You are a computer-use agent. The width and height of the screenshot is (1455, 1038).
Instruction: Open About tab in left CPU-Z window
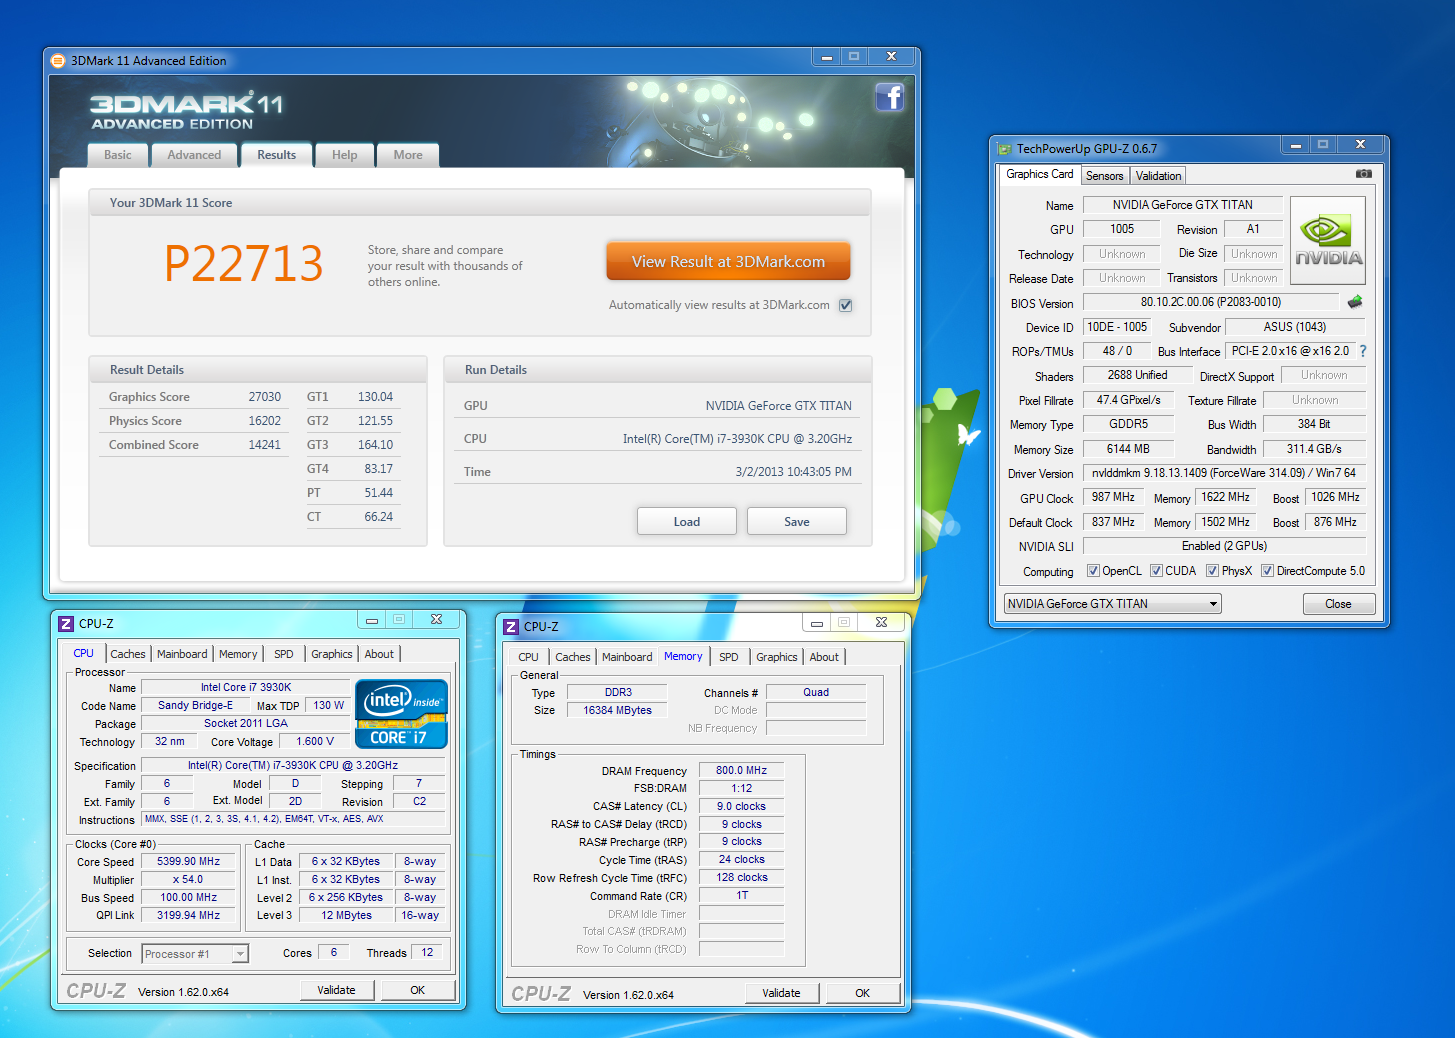point(379,654)
